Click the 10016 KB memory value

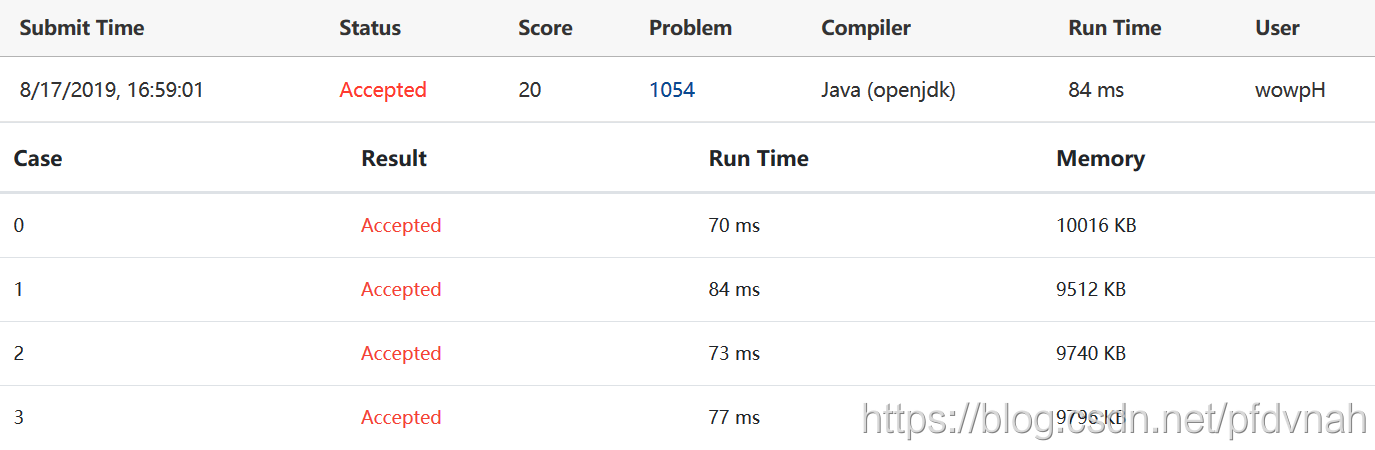(x=1096, y=226)
